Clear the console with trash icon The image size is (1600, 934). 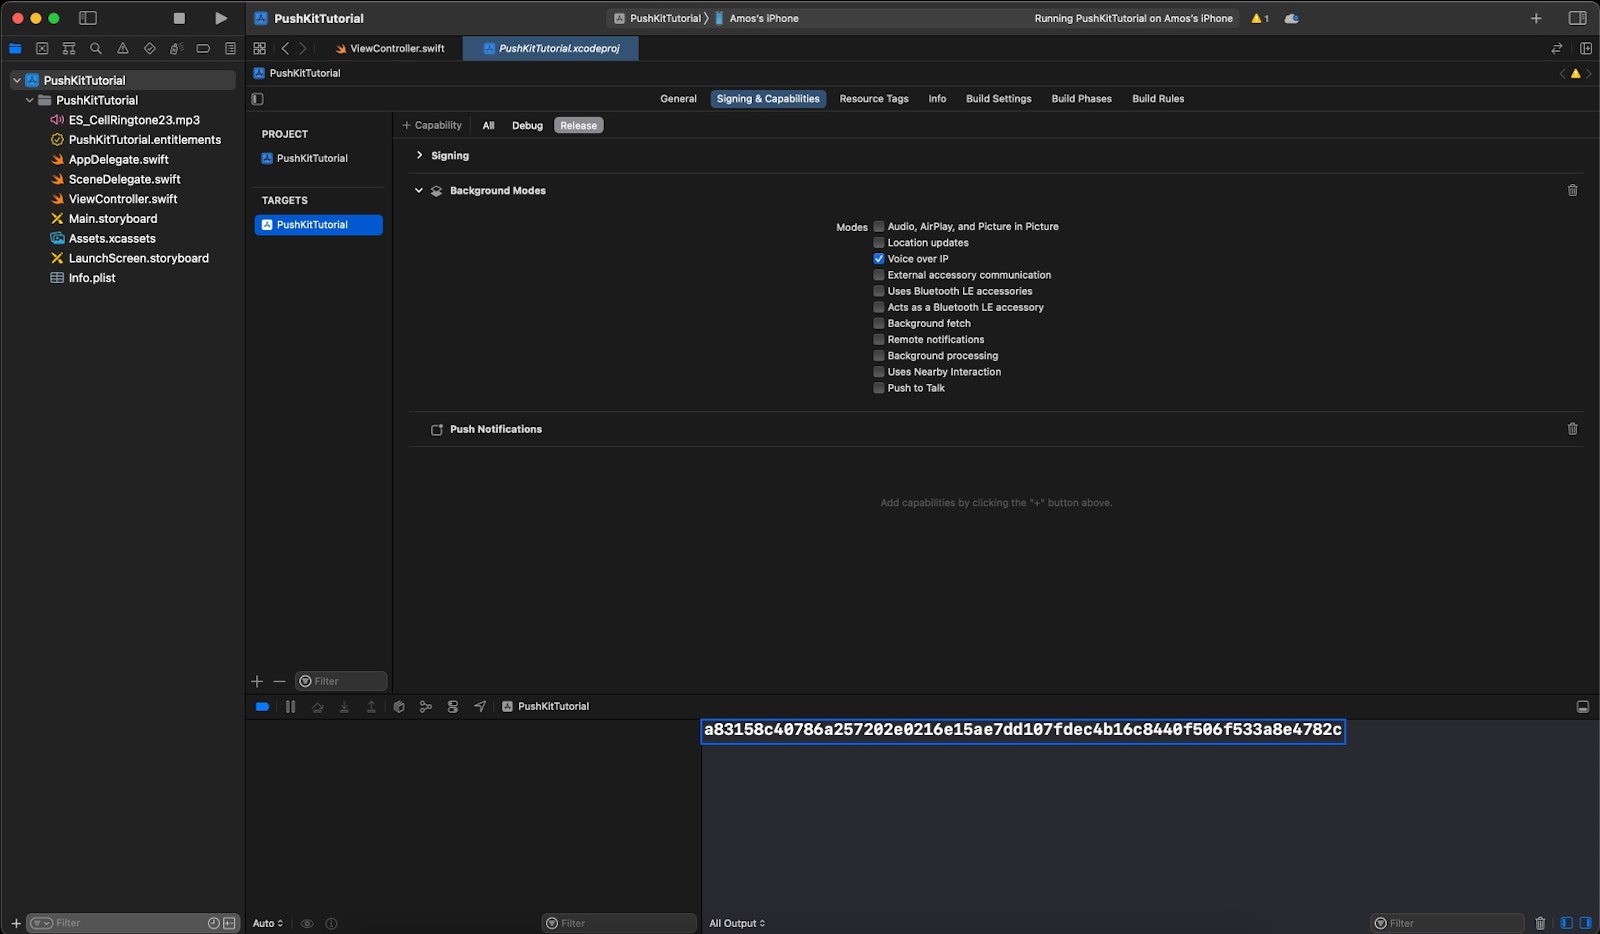pos(1540,923)
